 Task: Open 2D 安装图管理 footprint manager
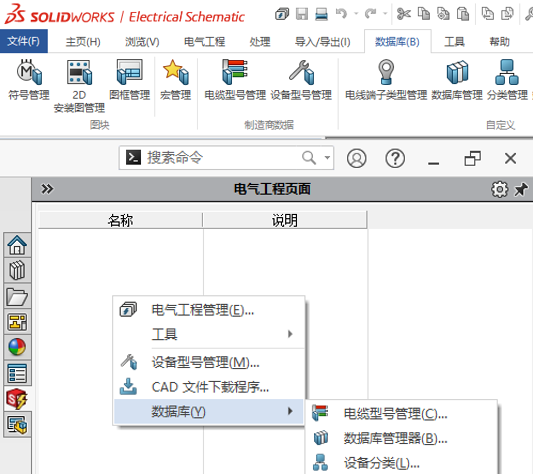tap(79, 86)
